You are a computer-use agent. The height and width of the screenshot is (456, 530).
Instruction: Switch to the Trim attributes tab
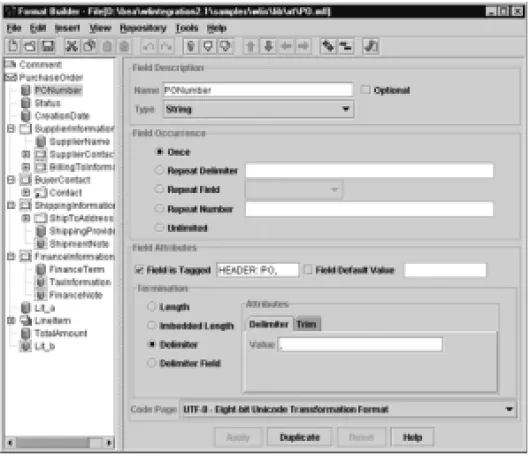coord(307,324)
